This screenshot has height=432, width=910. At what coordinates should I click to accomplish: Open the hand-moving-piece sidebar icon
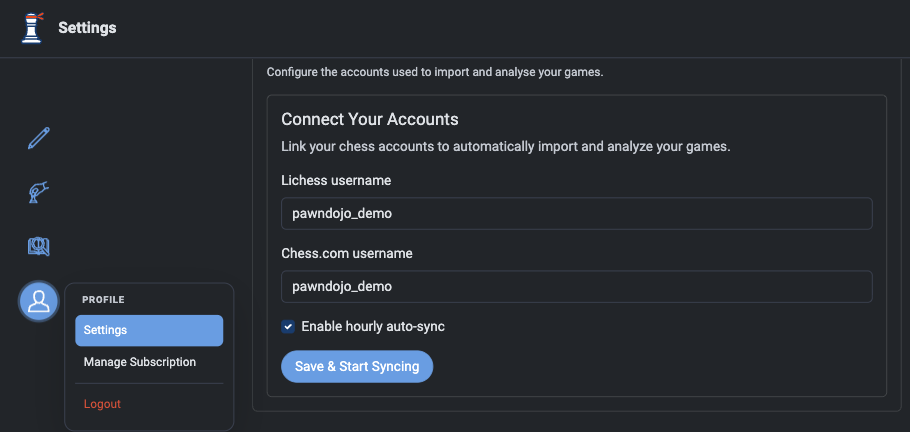[x=39, y=192]
